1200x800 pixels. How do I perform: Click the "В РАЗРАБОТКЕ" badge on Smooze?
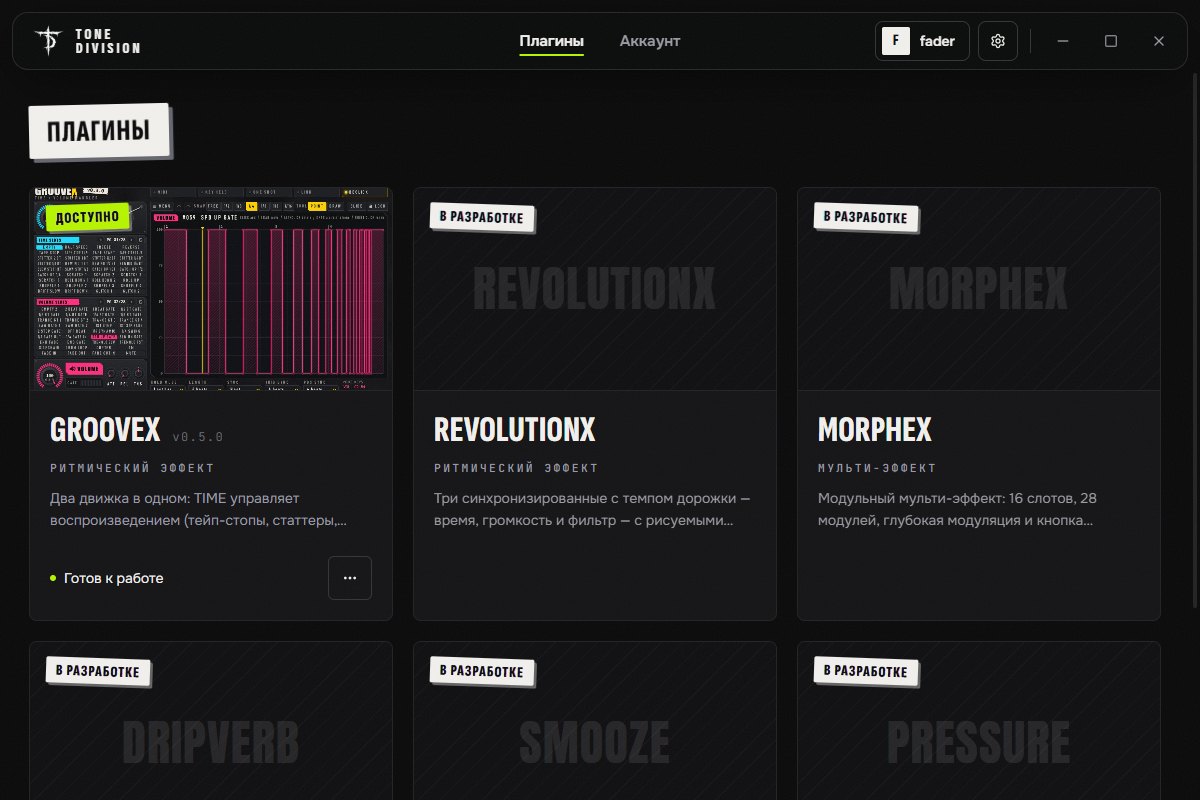[x=482, y=671]
